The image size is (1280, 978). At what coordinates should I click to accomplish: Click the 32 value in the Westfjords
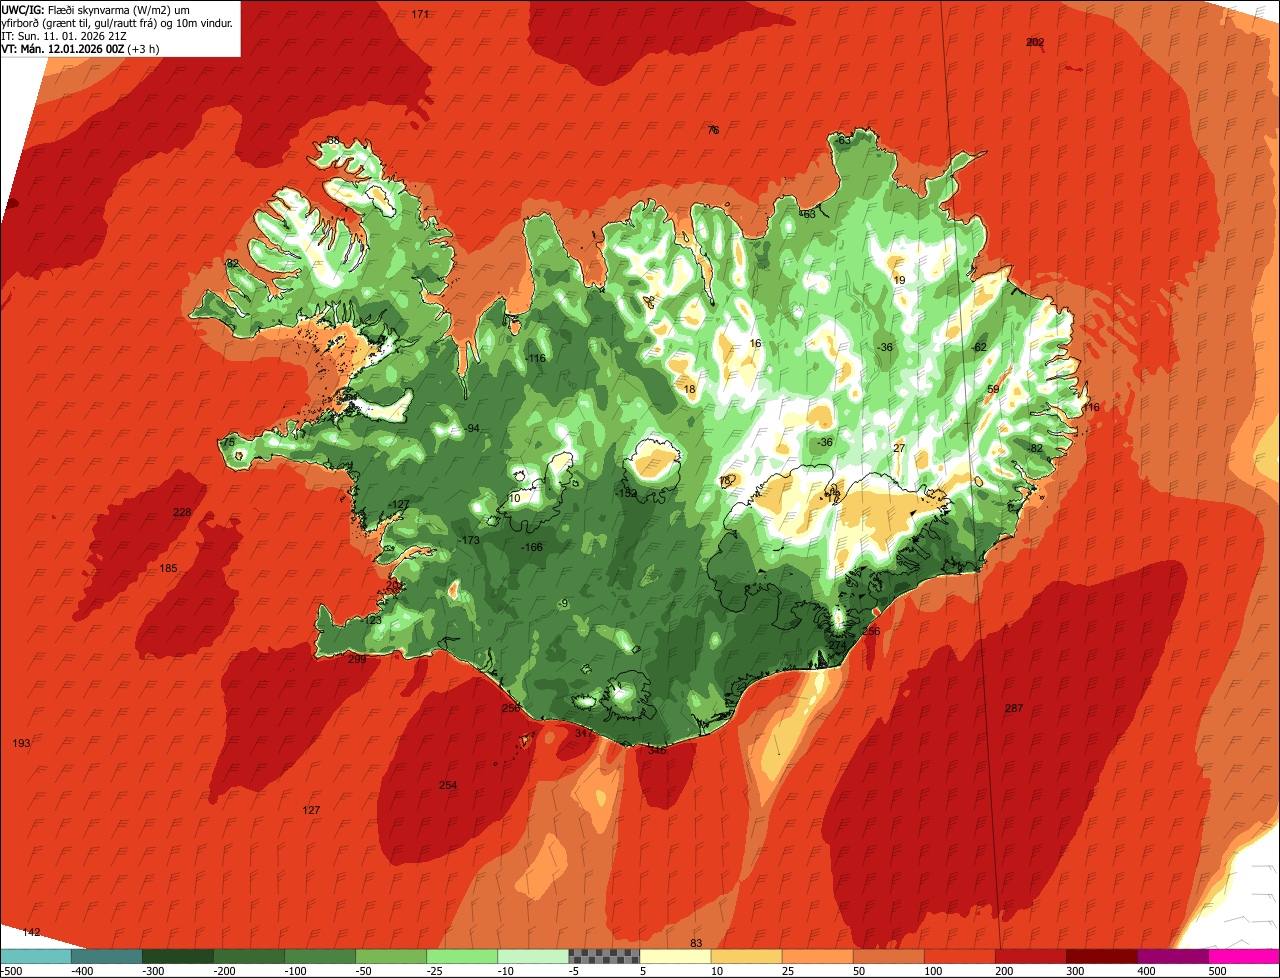point(231,263)
